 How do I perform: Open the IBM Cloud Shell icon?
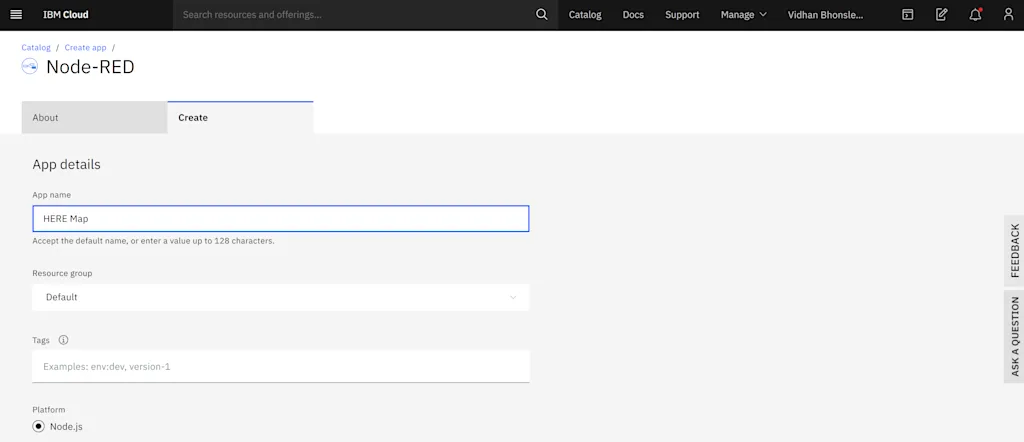click(907, 14)
